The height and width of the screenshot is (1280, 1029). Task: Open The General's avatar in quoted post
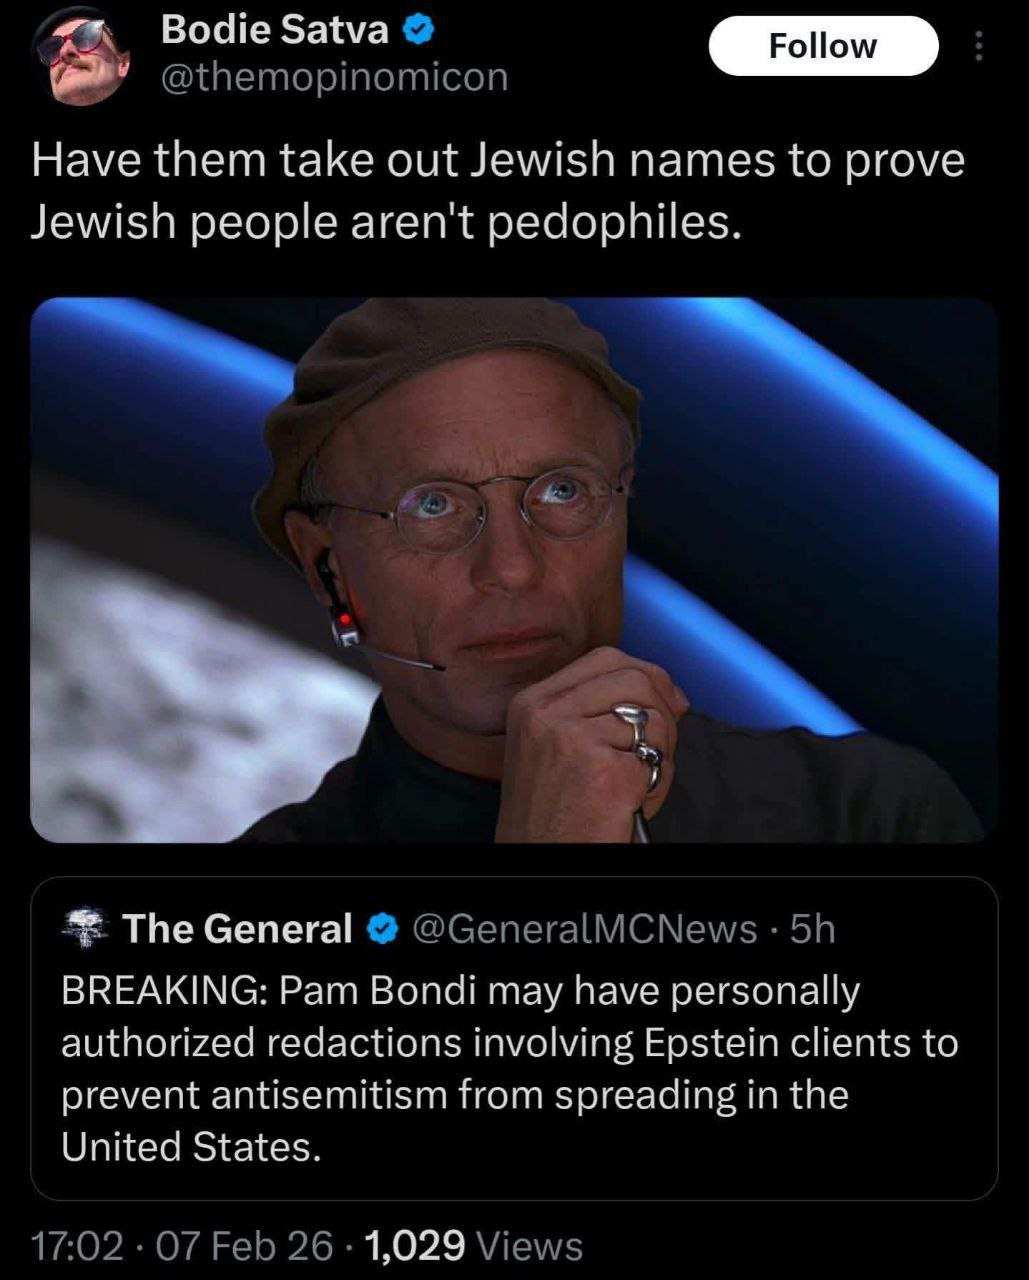[86, 929]
